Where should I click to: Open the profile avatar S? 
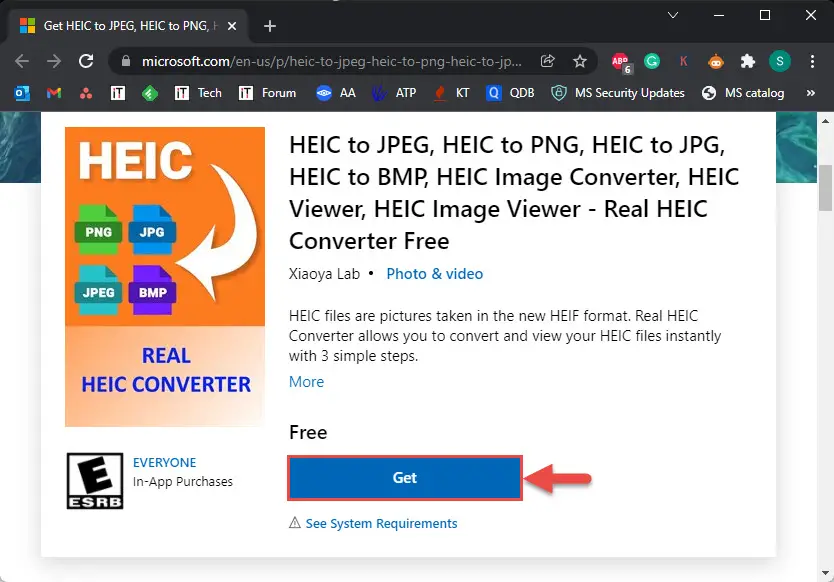tap(780, 61)
